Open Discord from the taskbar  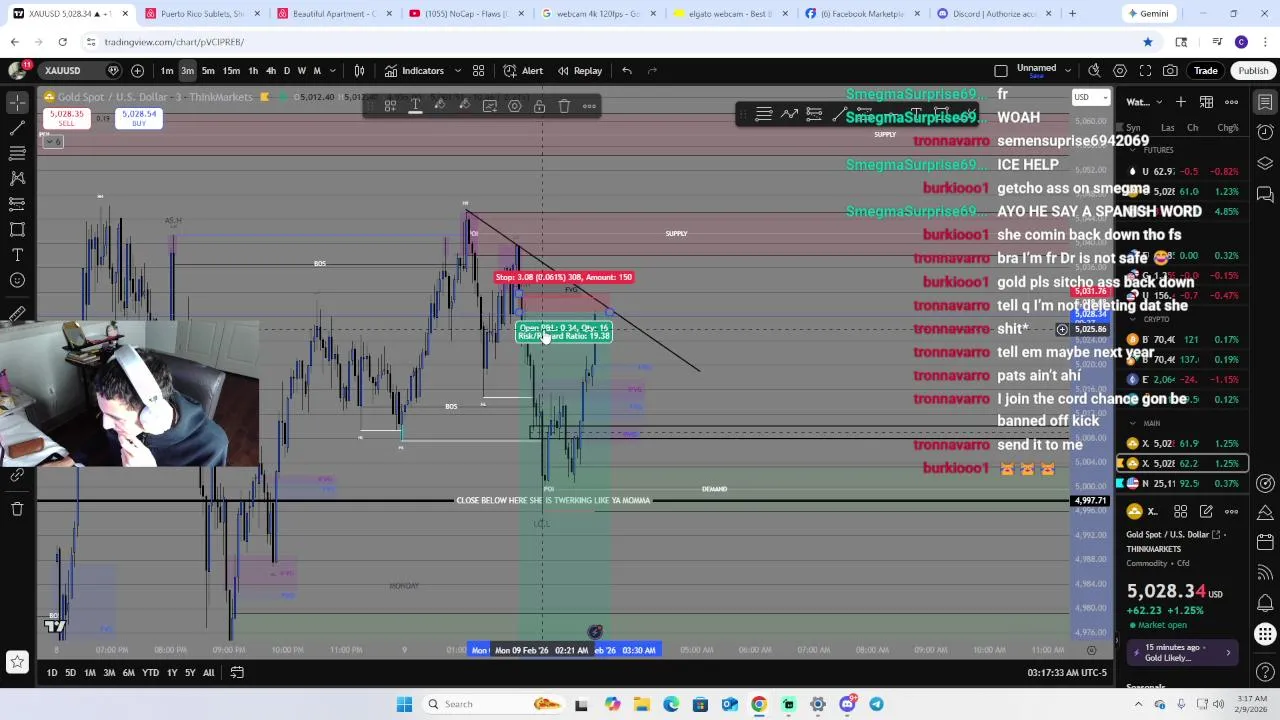click(x=847, y=704)
